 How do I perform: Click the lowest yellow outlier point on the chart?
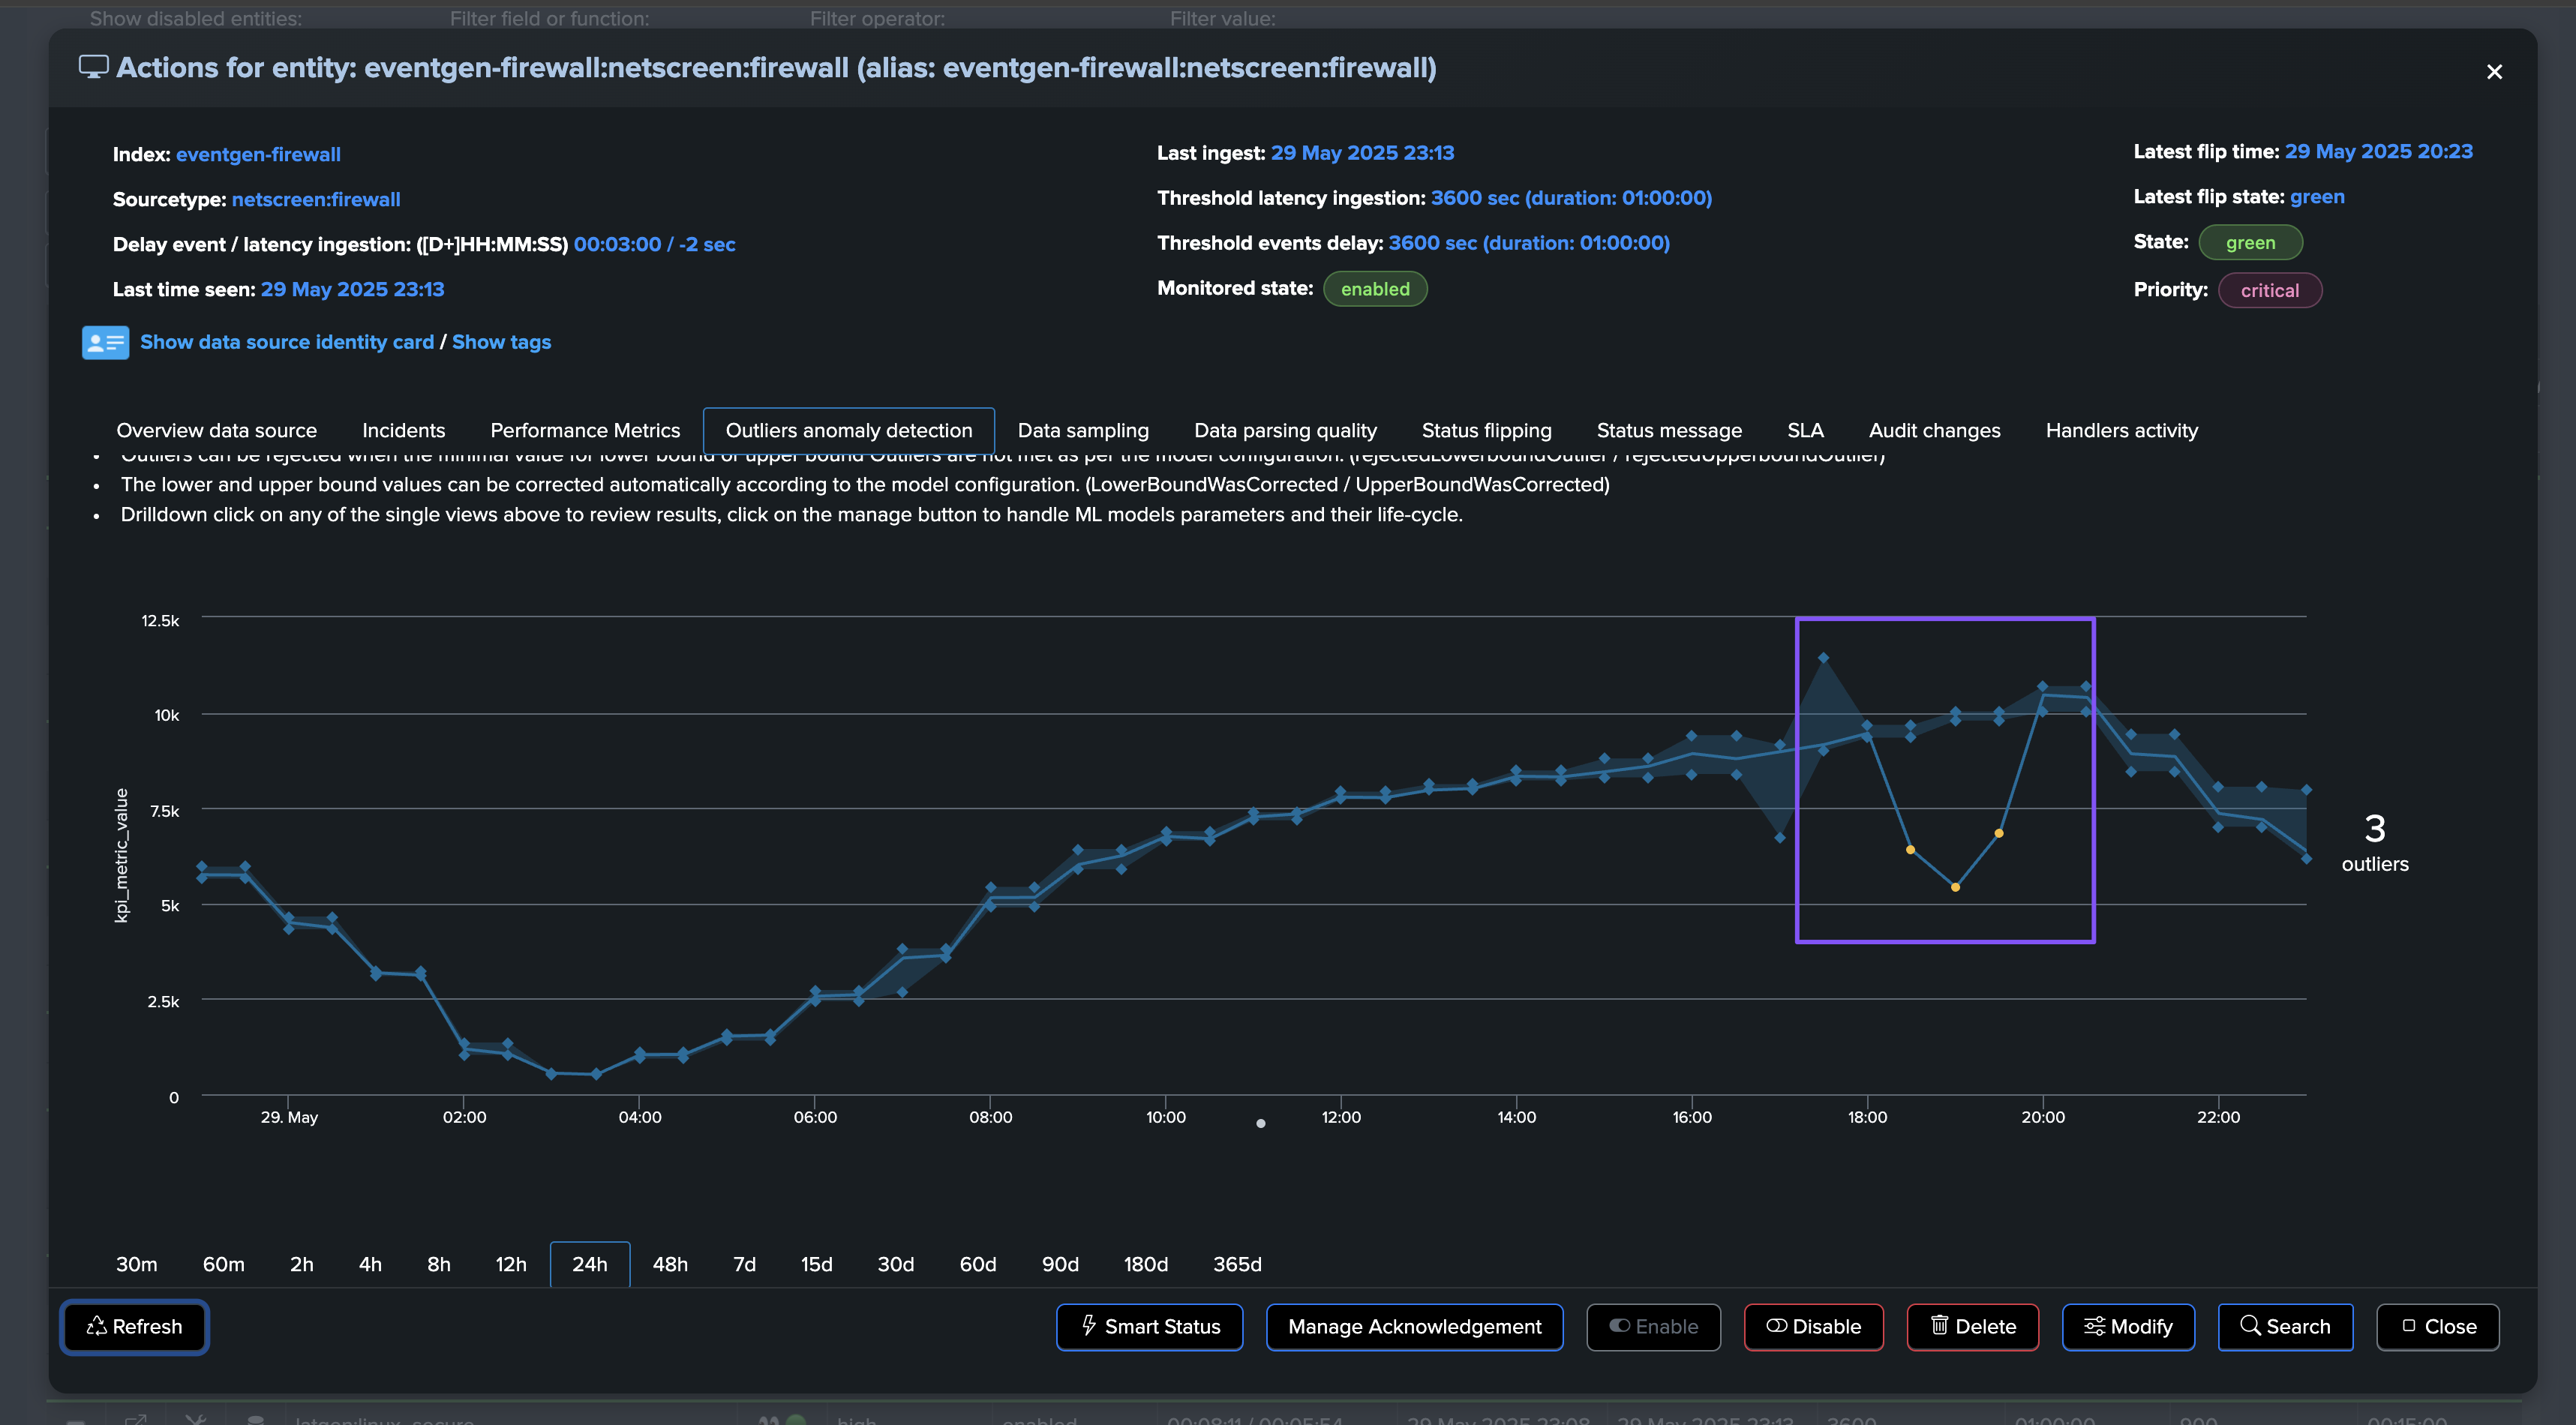point(1955,887)
